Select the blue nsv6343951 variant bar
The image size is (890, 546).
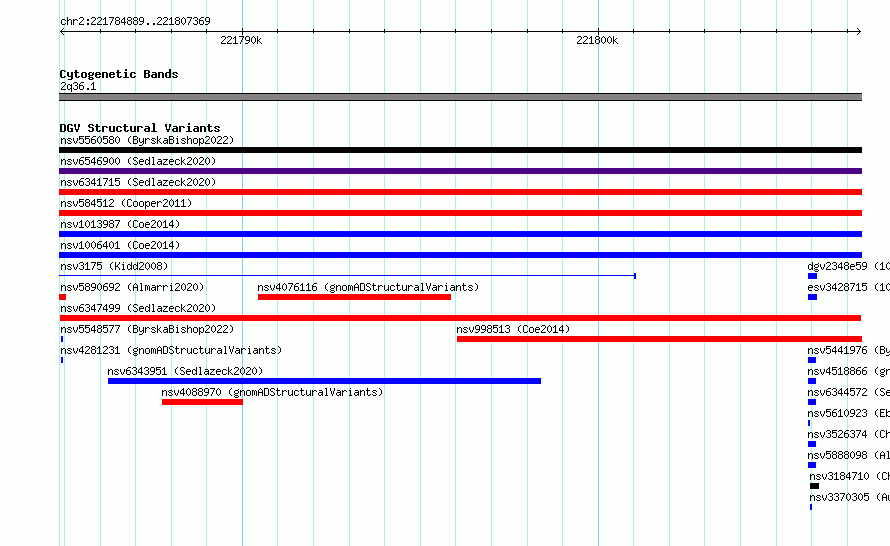coord(324,381)
